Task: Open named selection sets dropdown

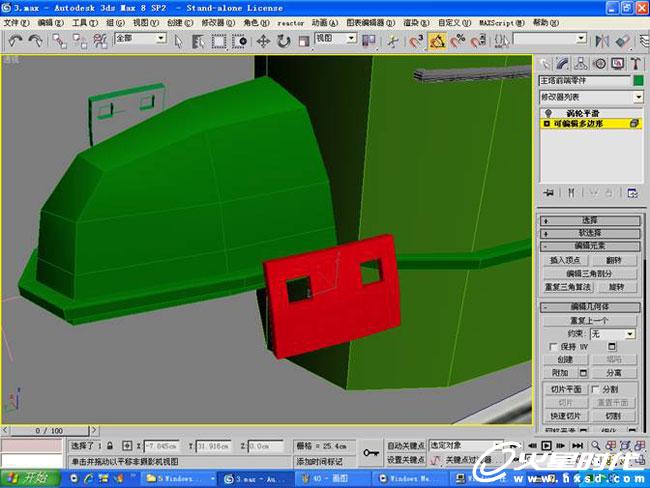Action: pos(582,39)
